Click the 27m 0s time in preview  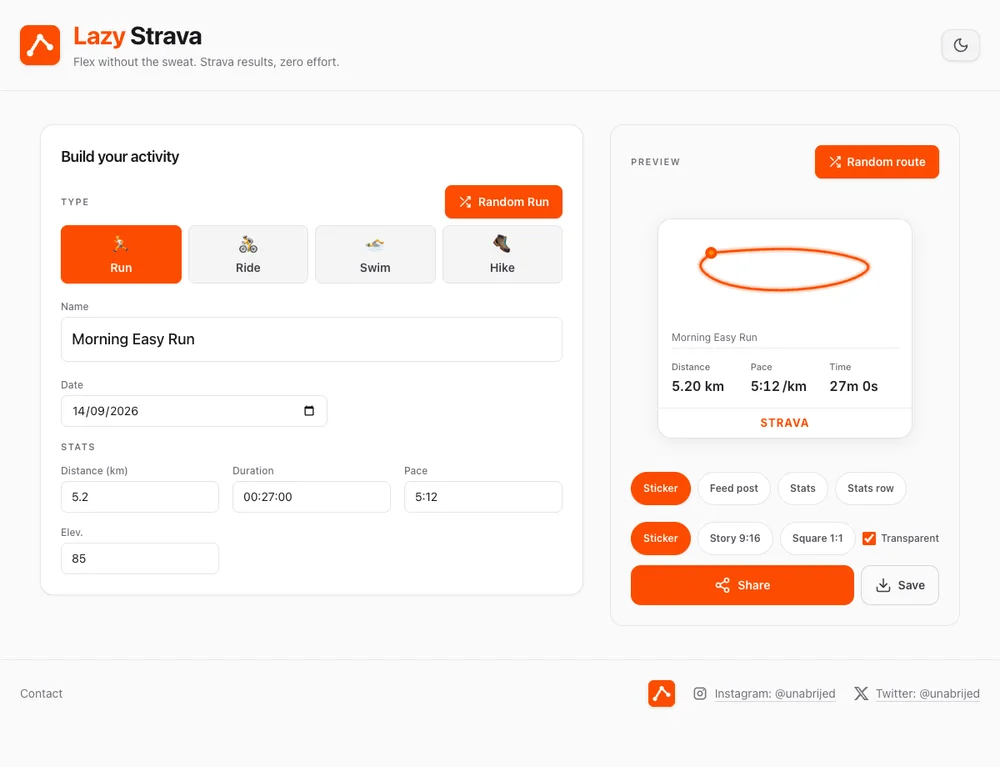(x=853, y=386)
